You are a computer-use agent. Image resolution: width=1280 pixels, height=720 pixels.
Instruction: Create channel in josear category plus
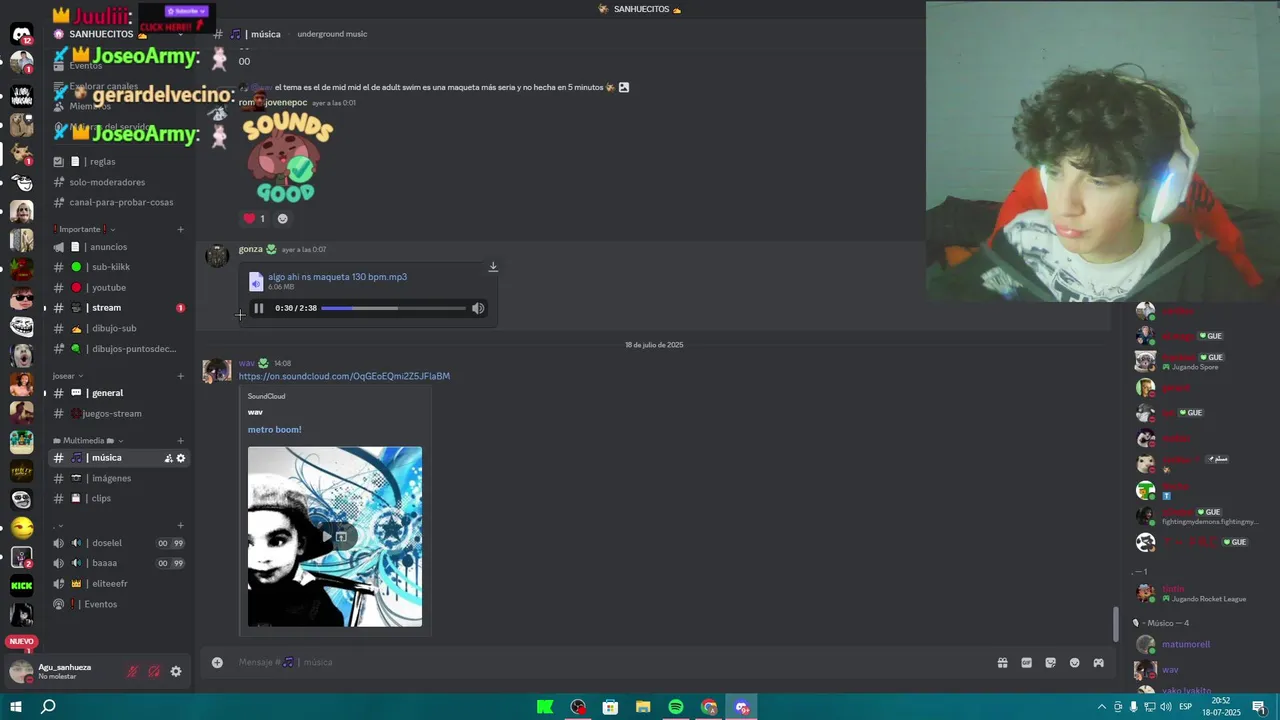pyautogui.click(x=181, y=376)
